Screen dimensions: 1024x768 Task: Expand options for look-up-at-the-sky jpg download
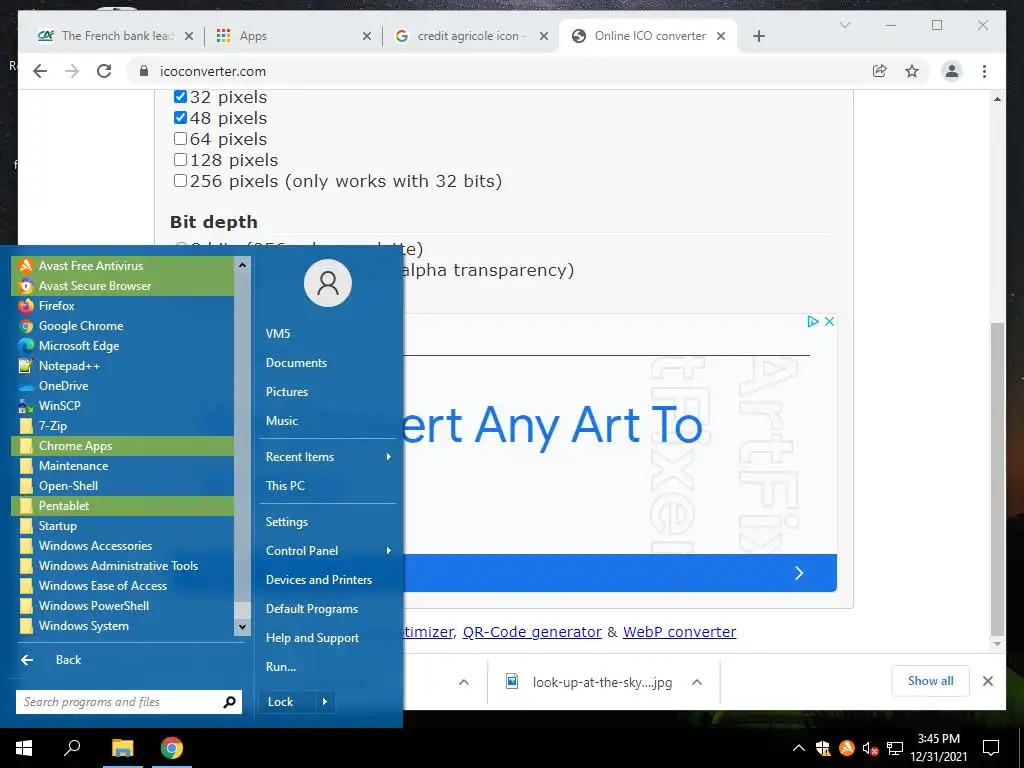tap(697, 682)
